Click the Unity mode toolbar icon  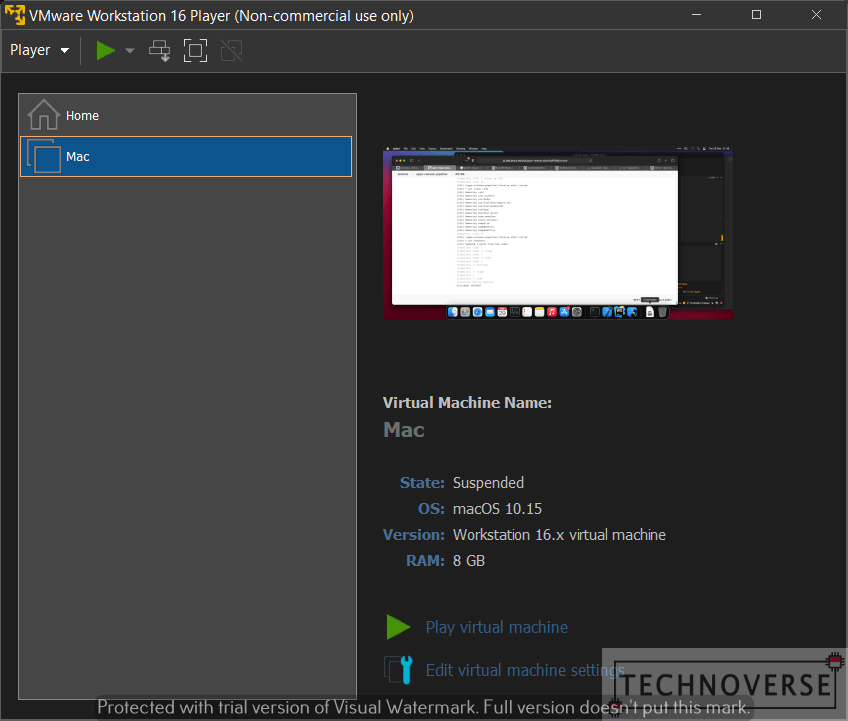coord(231,51)
